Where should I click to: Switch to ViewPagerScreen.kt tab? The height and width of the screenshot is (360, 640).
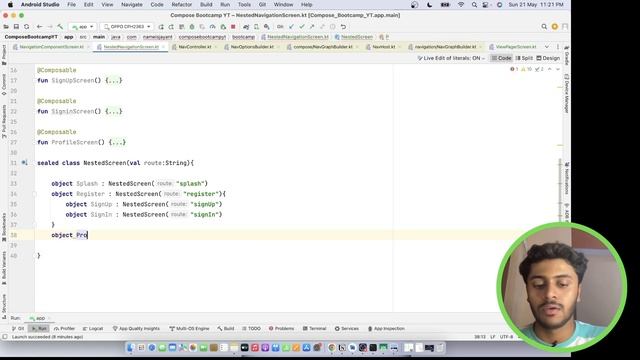point(516,47)
